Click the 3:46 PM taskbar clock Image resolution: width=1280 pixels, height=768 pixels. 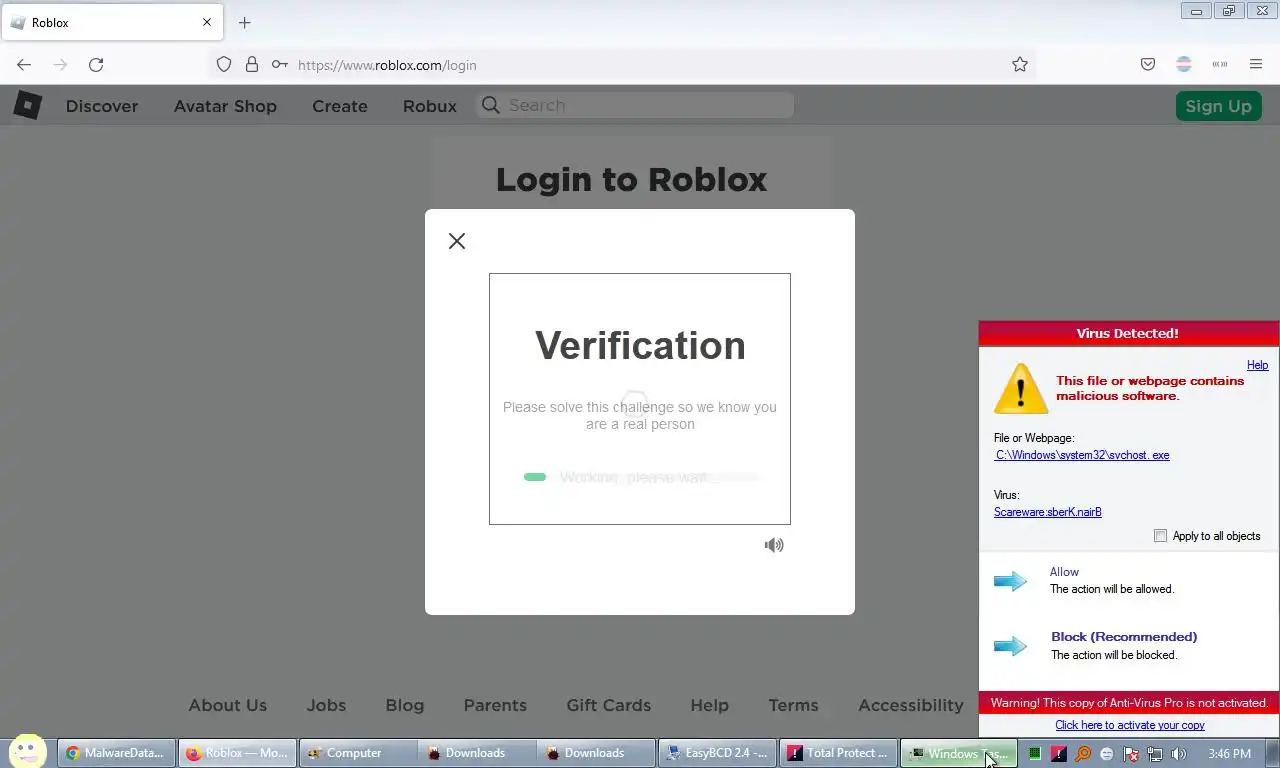pyautogui.click(x=1229, y=754)
